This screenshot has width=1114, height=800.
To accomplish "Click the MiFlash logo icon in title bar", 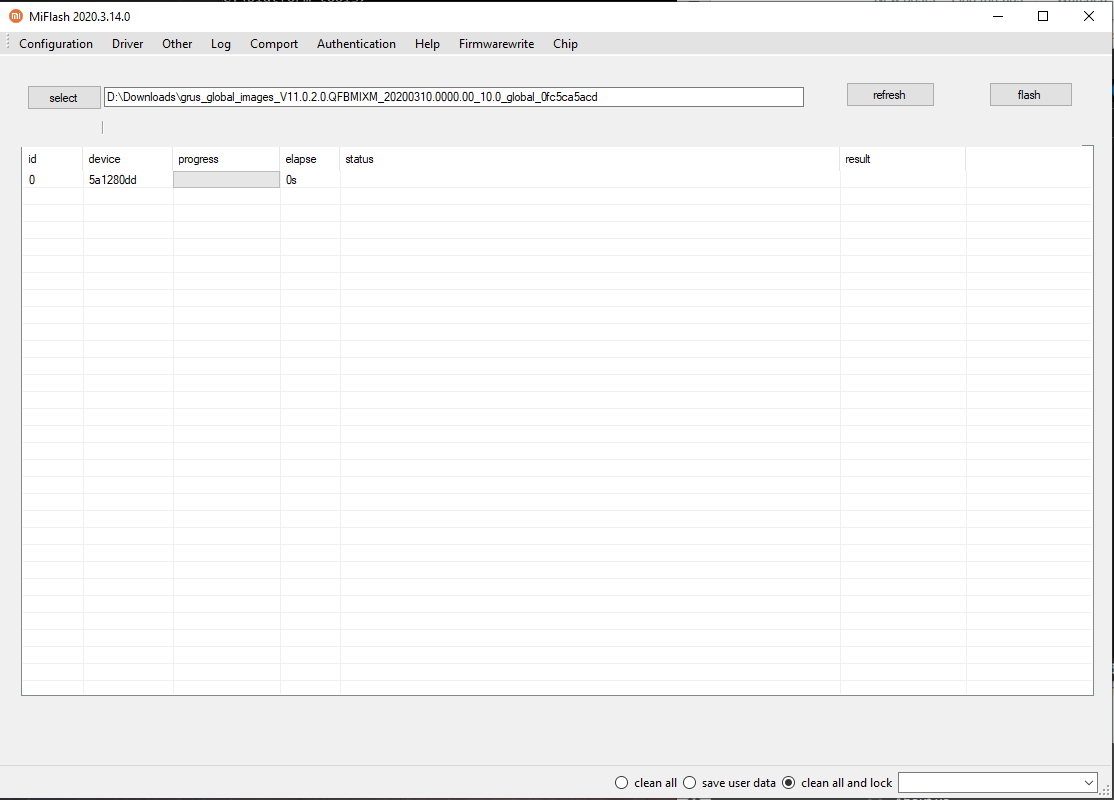I will (x=16, y=16).
